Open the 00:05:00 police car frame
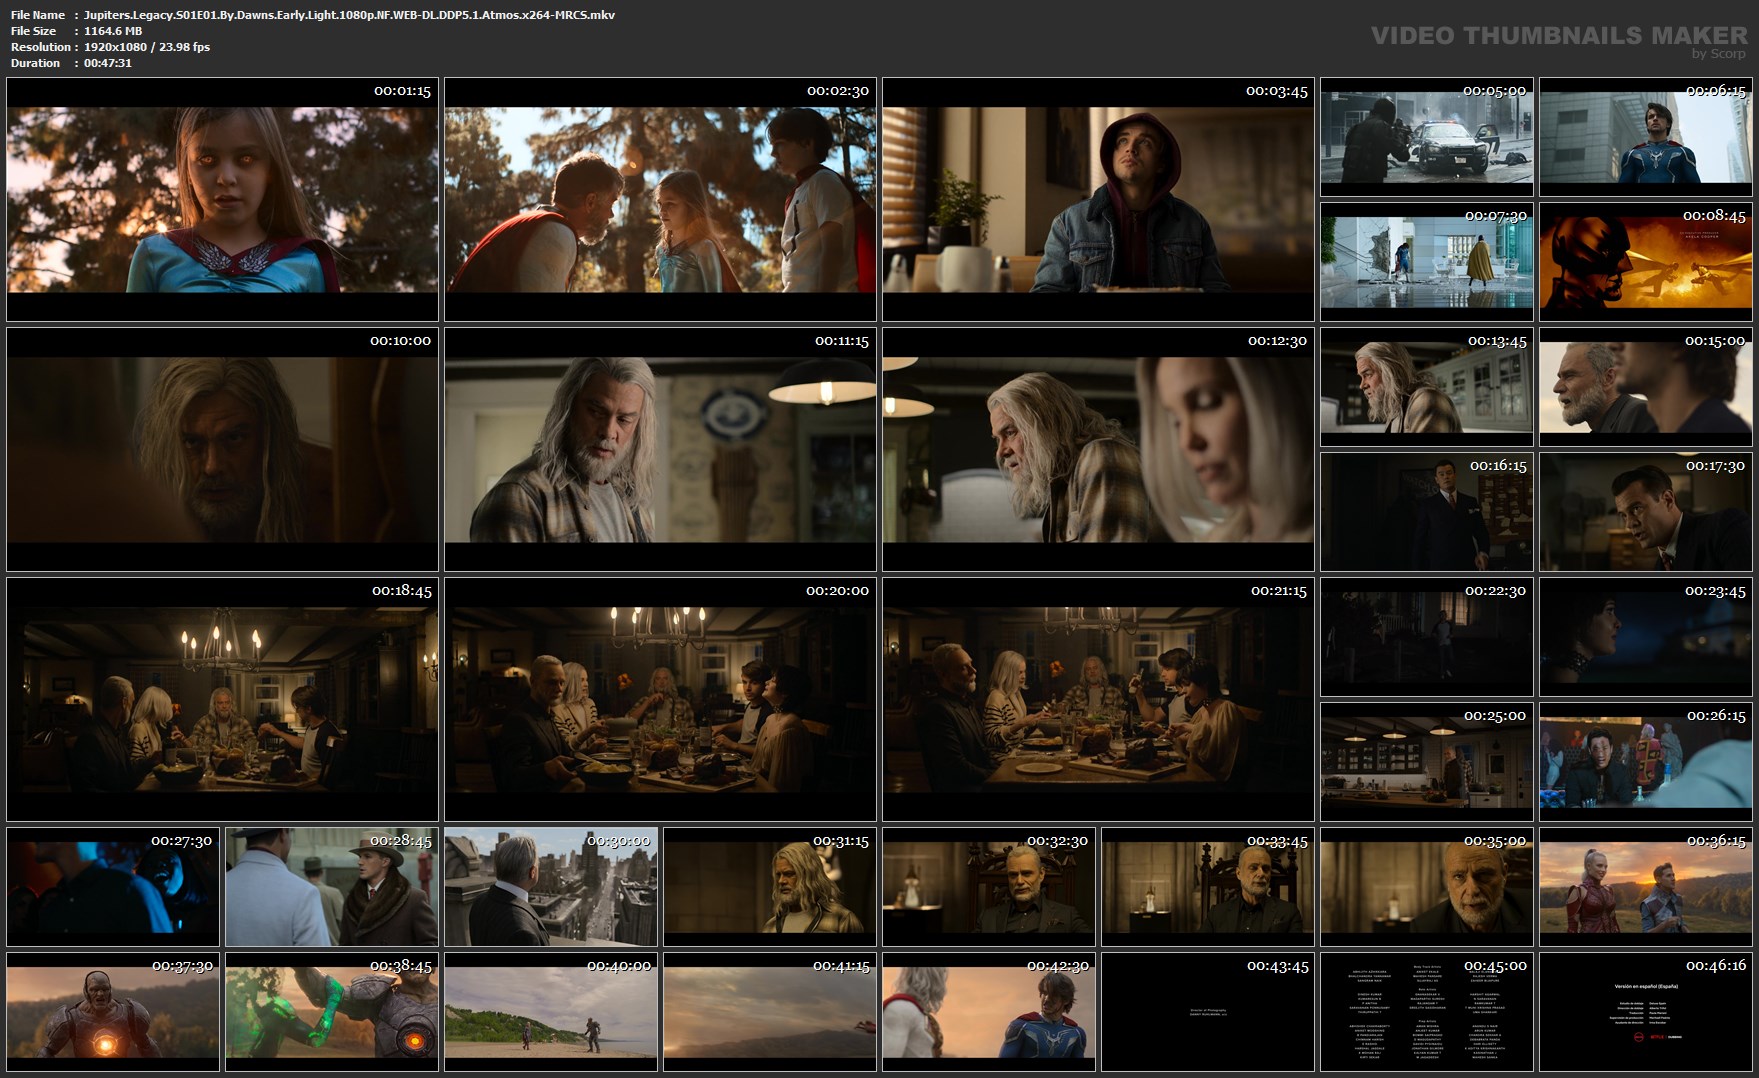Image resolution: width=1759 pixels, height=1078 pixels. 1427,137
